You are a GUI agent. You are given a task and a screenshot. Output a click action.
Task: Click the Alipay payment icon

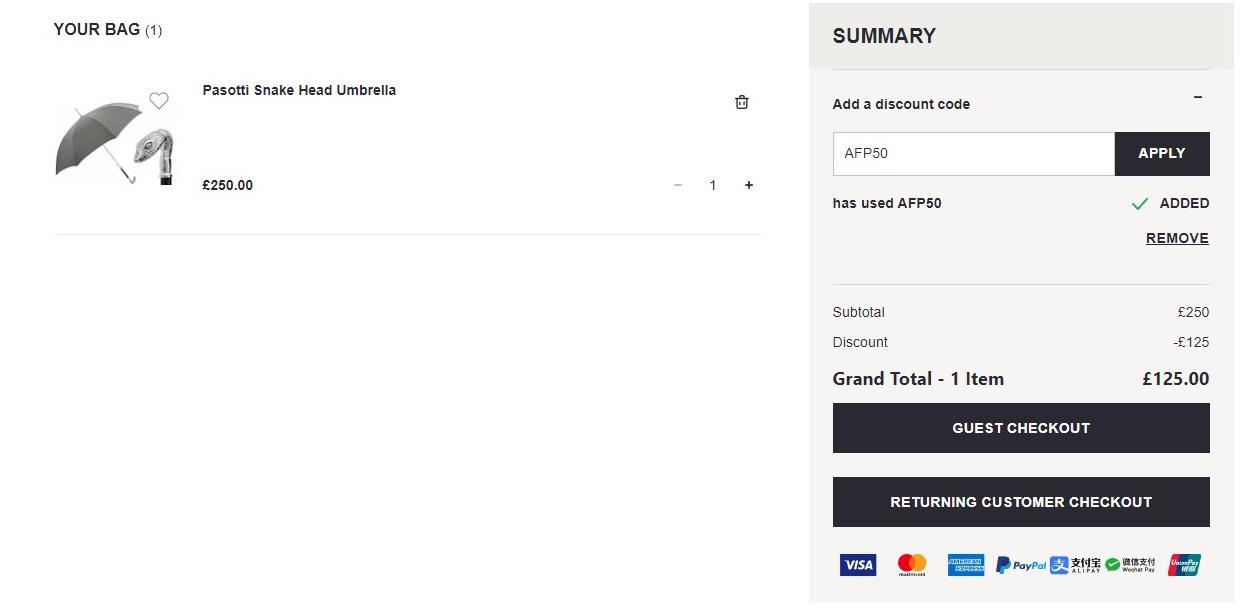tap(1076, 565)
